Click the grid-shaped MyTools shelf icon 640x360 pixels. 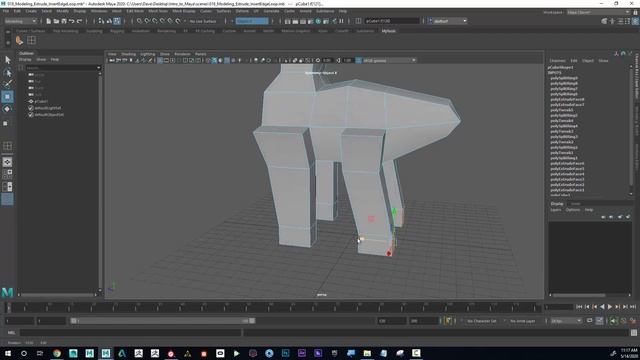click(x=31, y=40)
